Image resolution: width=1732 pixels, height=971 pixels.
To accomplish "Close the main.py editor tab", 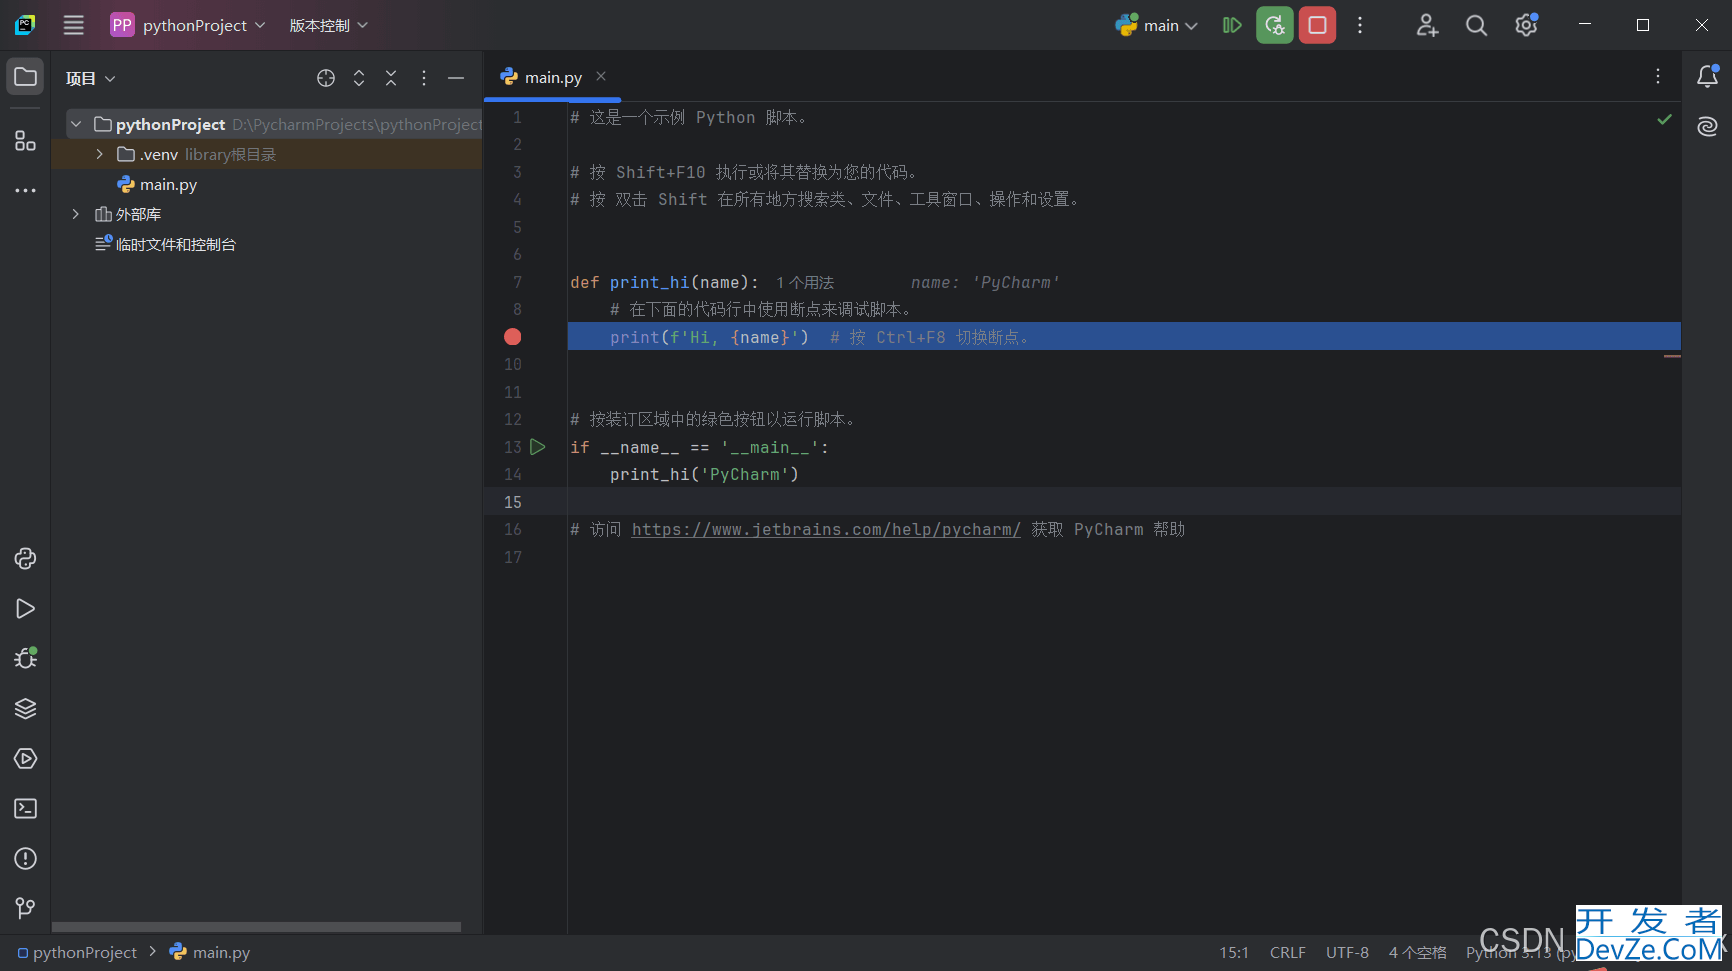I will tap(601, 76).
